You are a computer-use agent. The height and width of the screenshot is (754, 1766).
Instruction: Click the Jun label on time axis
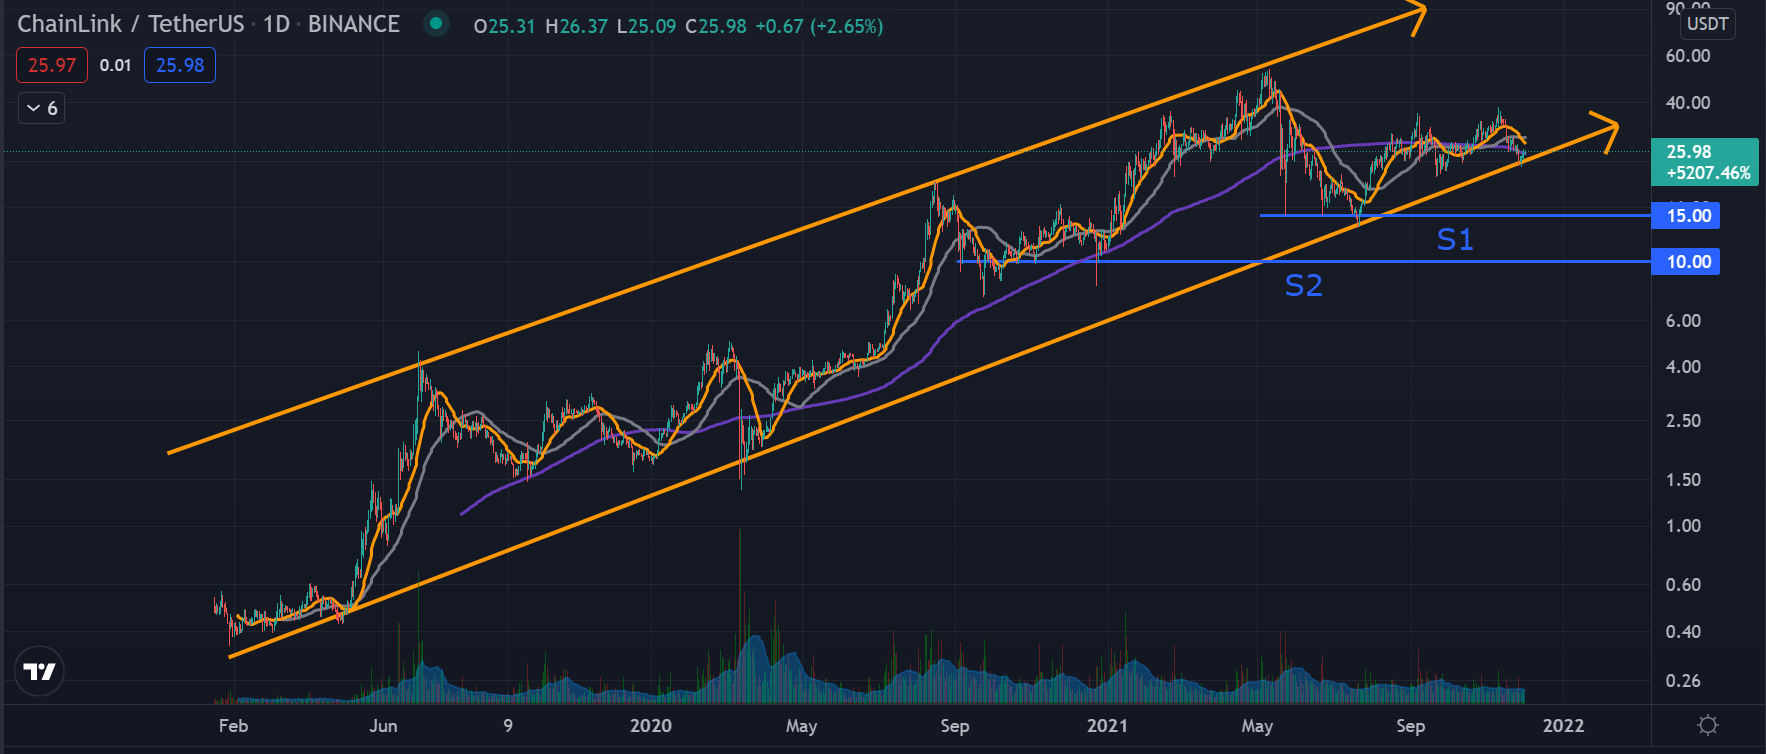pyautogui.click(x=383, y=726)
